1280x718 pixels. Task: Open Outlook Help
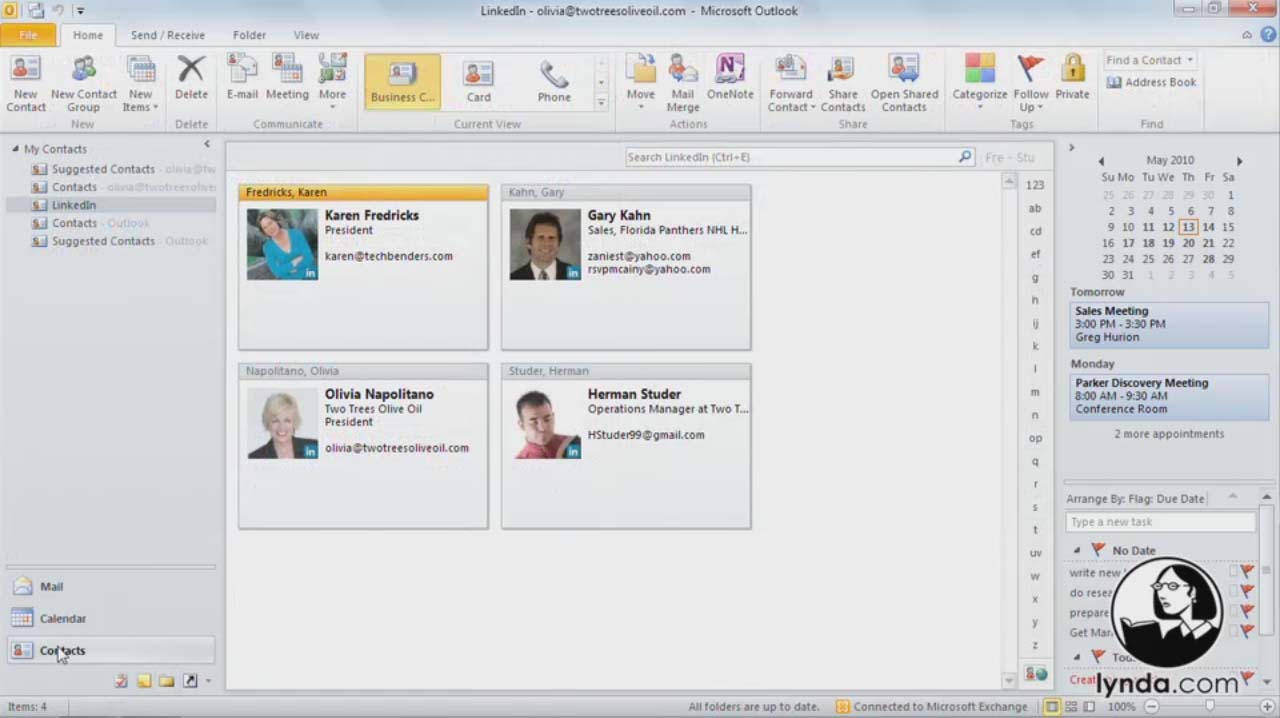point(1267,35)
